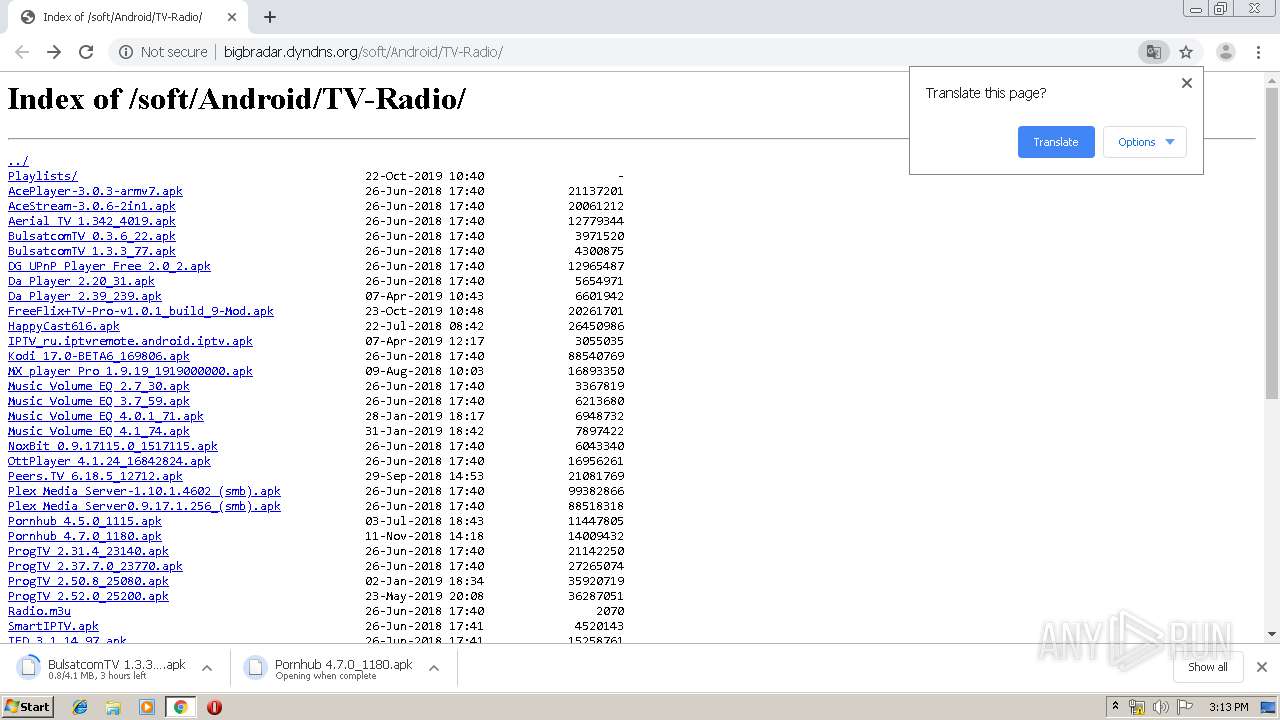The height and width of the screenshot is (720, 1280).
Task: Open the translate Options dropdown
Action: (1145, 142)
